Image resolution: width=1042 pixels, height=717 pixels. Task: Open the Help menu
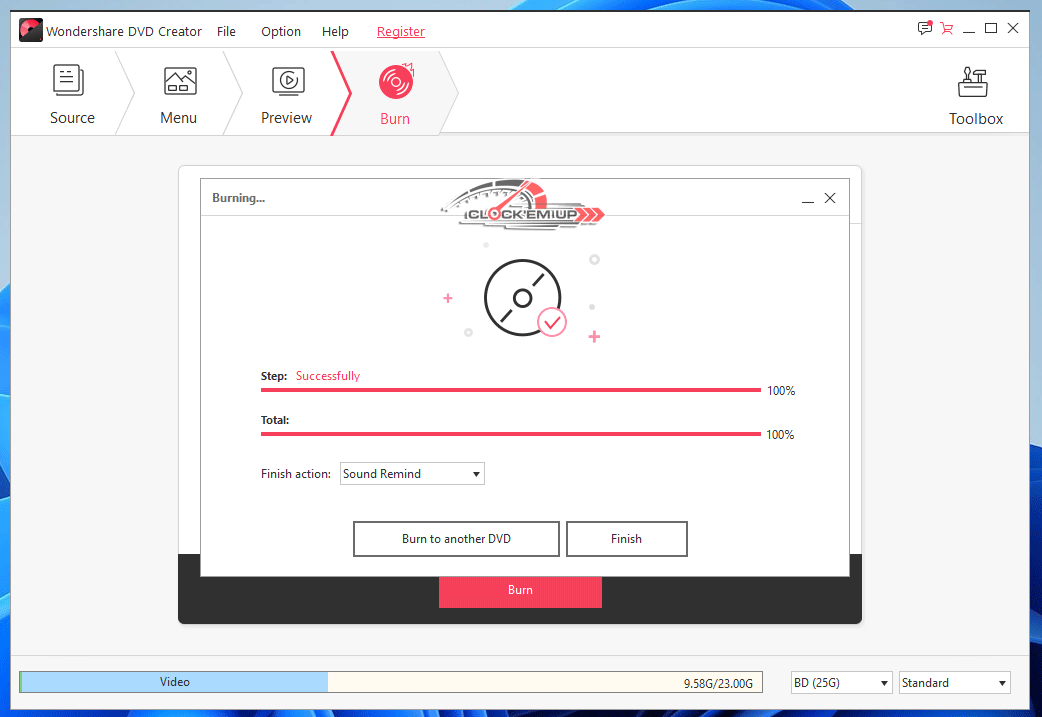pos(335,31)
